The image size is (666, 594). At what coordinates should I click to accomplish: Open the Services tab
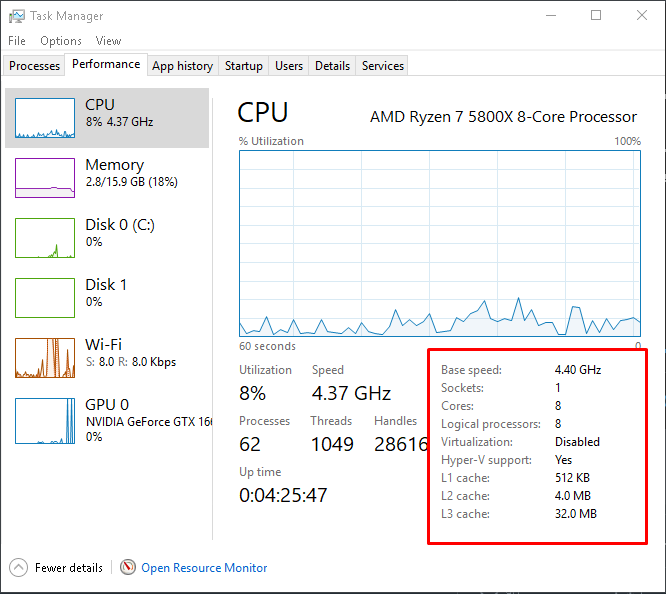(x=383, y=66)
